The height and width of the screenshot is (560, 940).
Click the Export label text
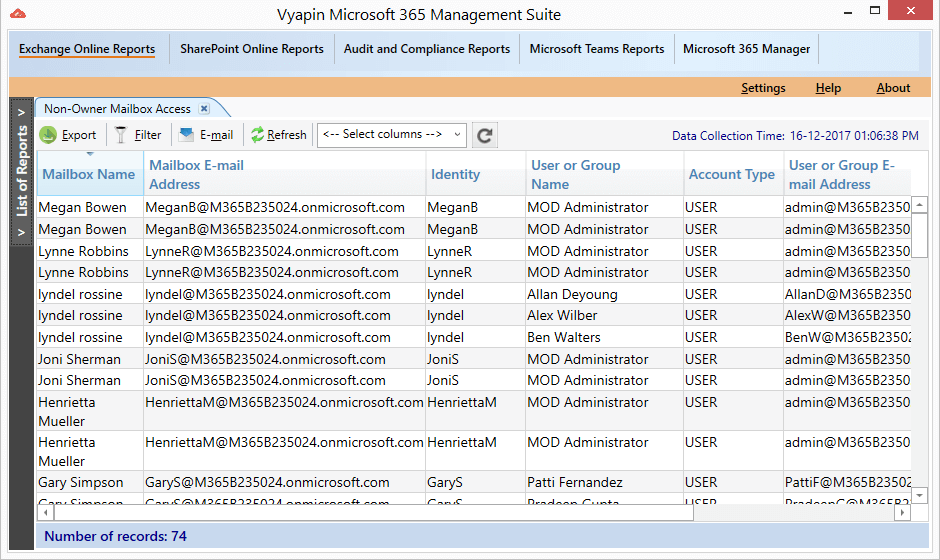pyautogui.click(x=79, y=136)
